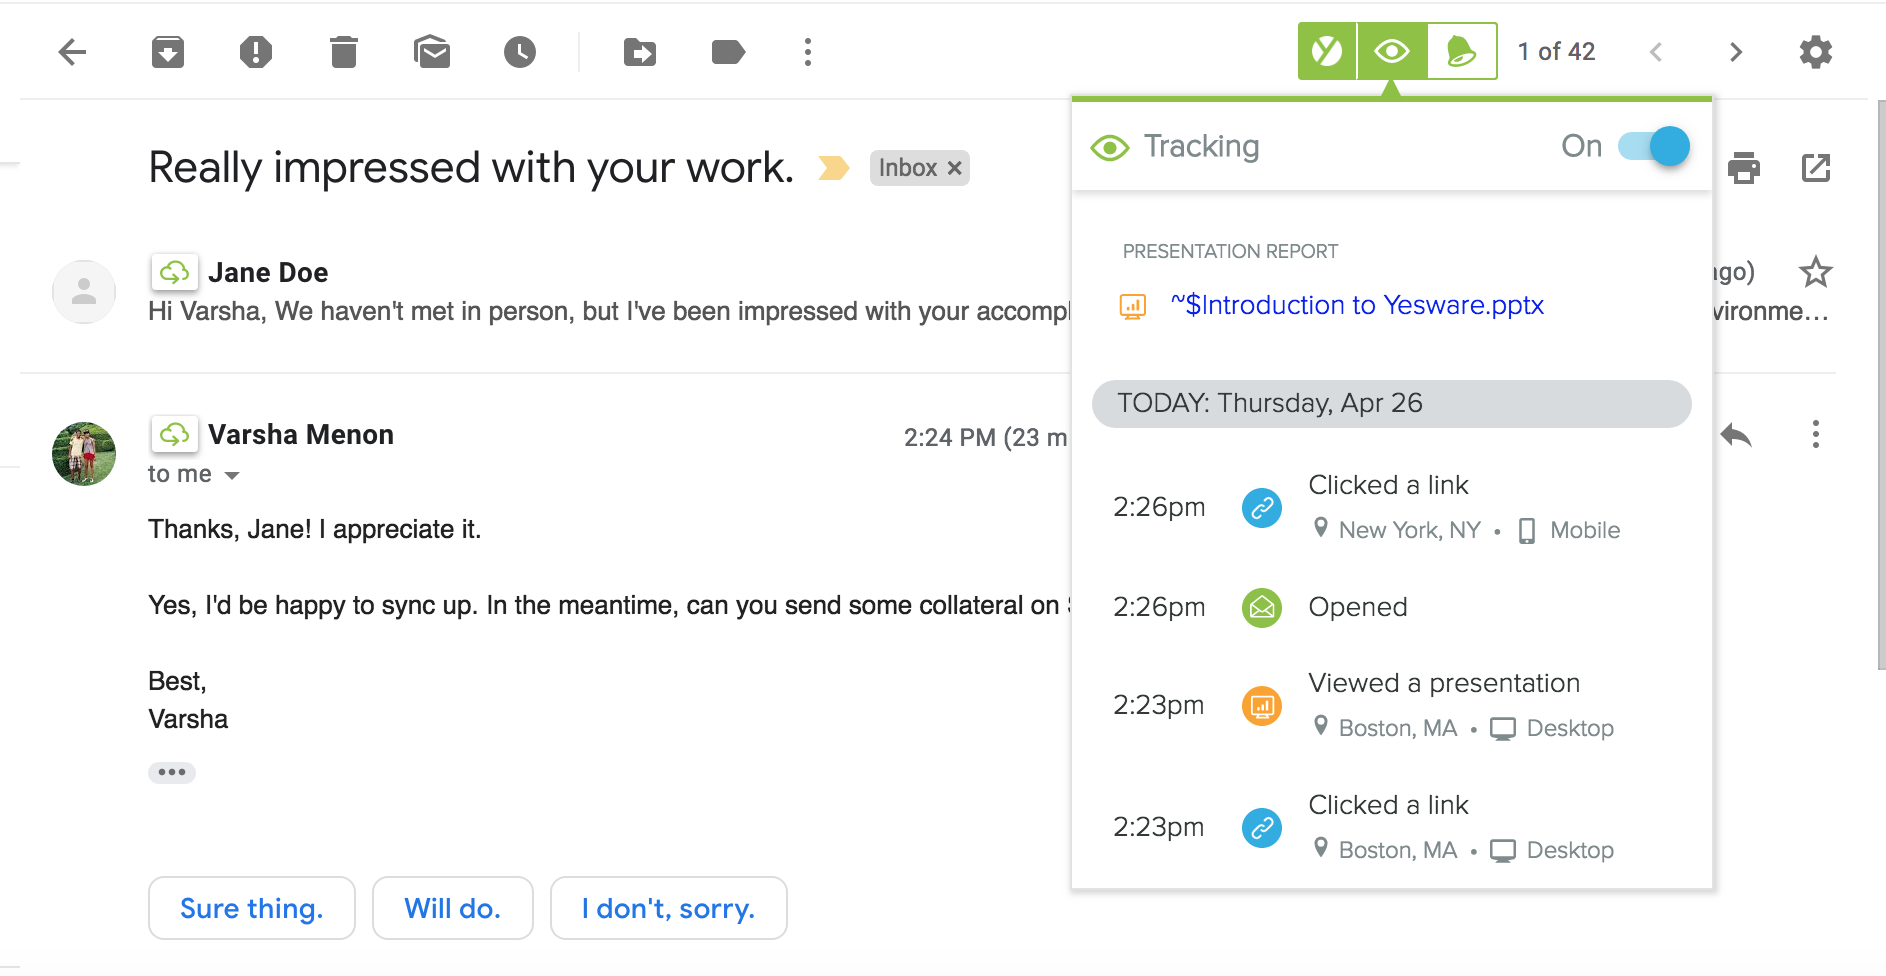Viewport: 1886px width, 976px height.
Task: Expand trimmed content with the ellipsis button
Action: [172, 772]
